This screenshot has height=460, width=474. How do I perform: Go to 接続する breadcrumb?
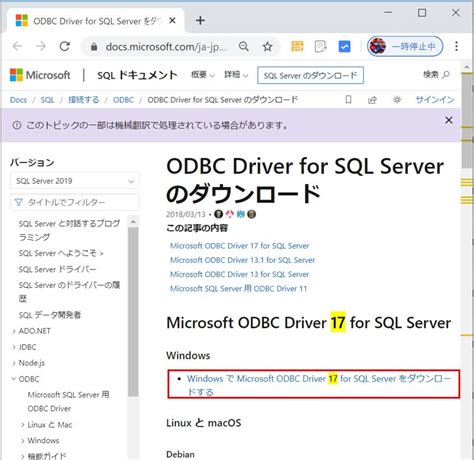click(x=83, y=100)
